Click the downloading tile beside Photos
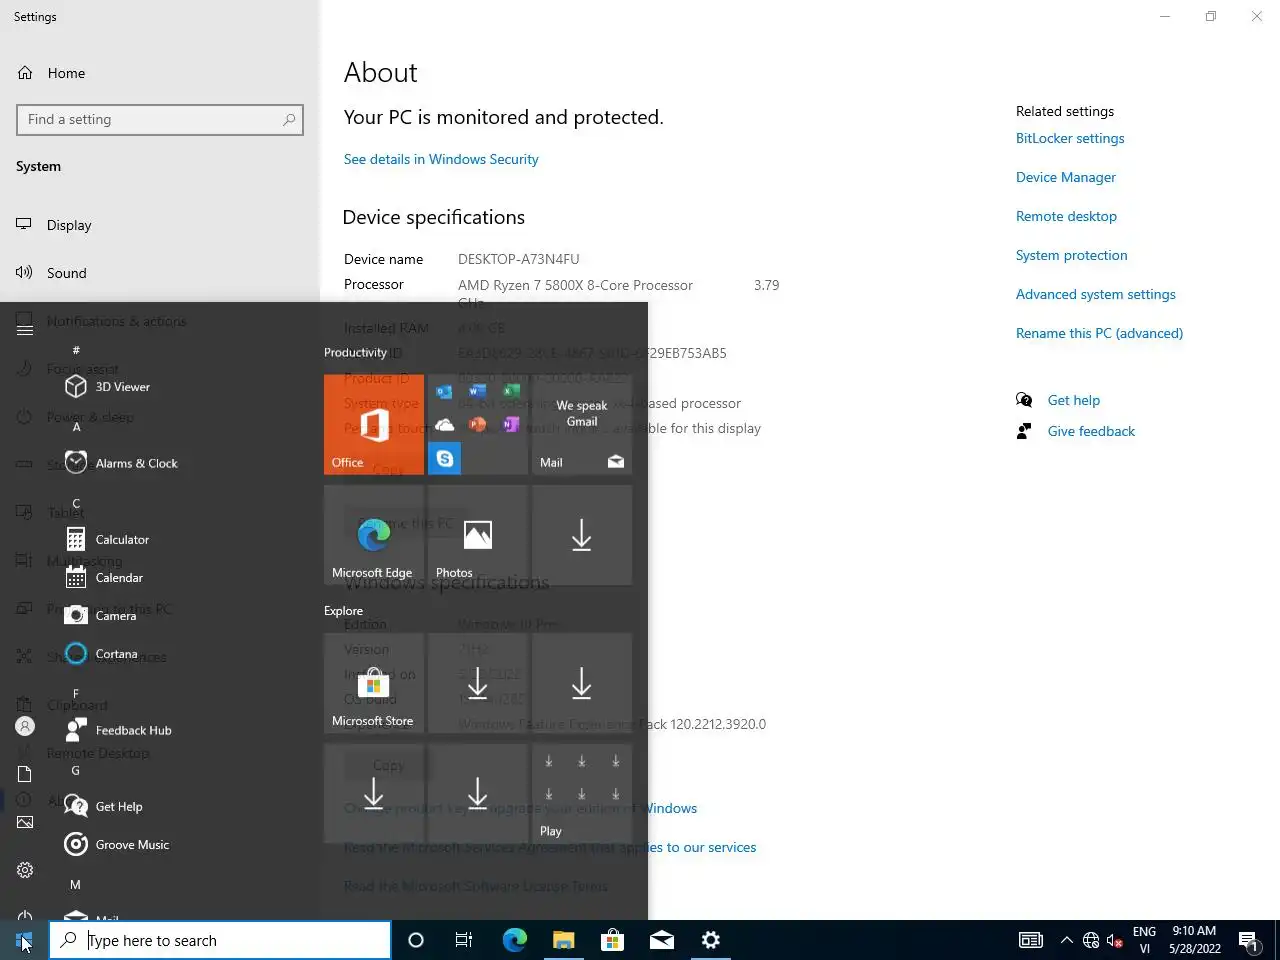Viewport: 1280px width, 960px height. click(x=582, y=535)
